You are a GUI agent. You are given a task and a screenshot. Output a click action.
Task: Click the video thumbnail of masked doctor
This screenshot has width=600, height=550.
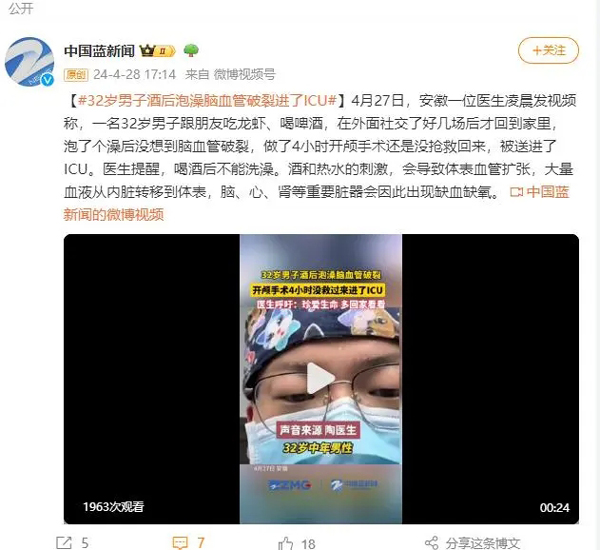point(321,379)
